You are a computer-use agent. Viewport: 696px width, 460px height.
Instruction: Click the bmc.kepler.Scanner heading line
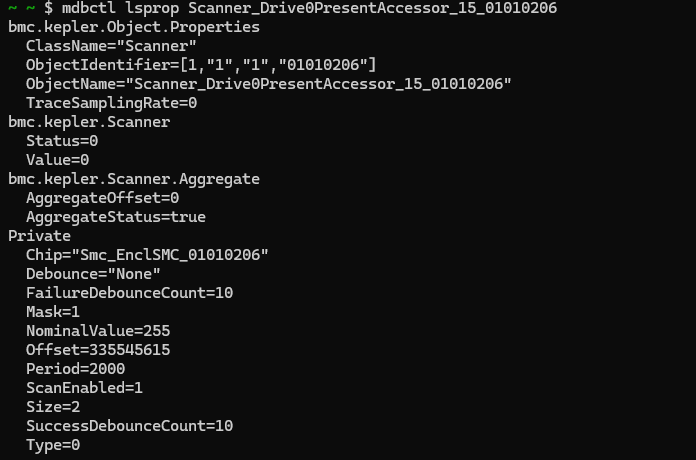coord(89,122)
